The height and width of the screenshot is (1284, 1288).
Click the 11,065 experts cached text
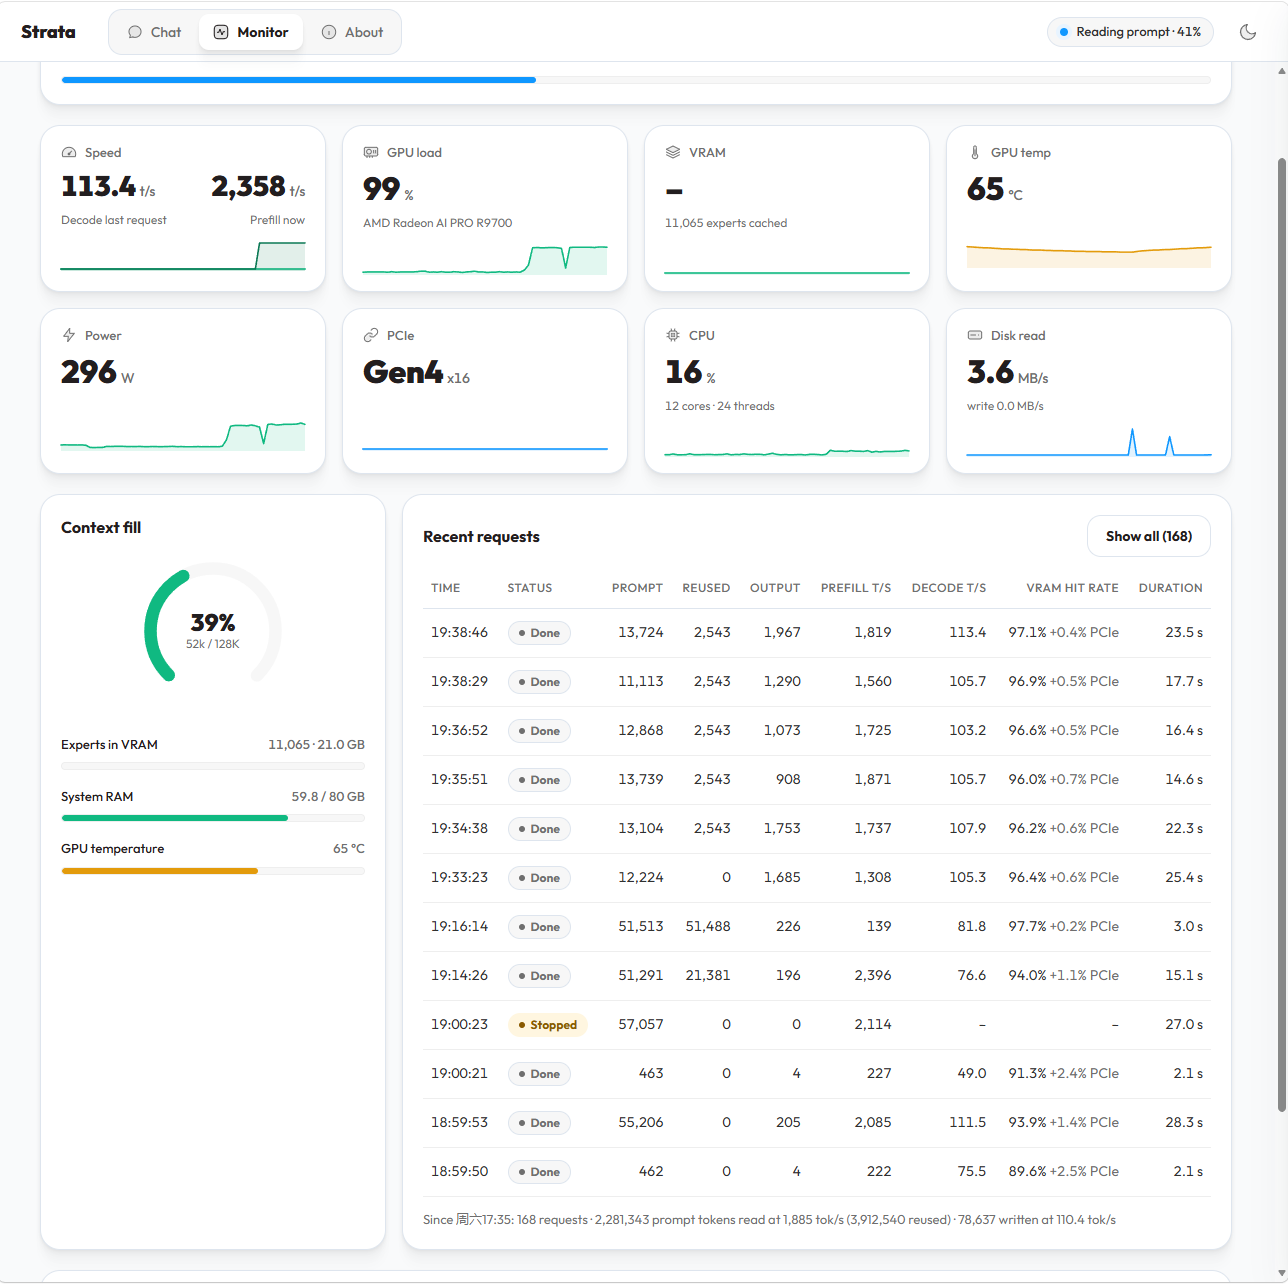click(726, 223)
